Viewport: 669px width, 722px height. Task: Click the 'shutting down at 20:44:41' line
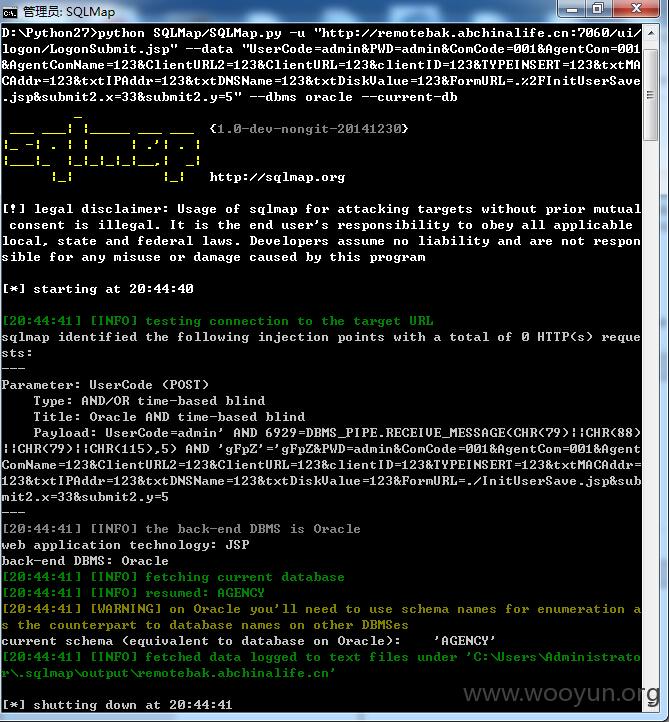(117, 705)
